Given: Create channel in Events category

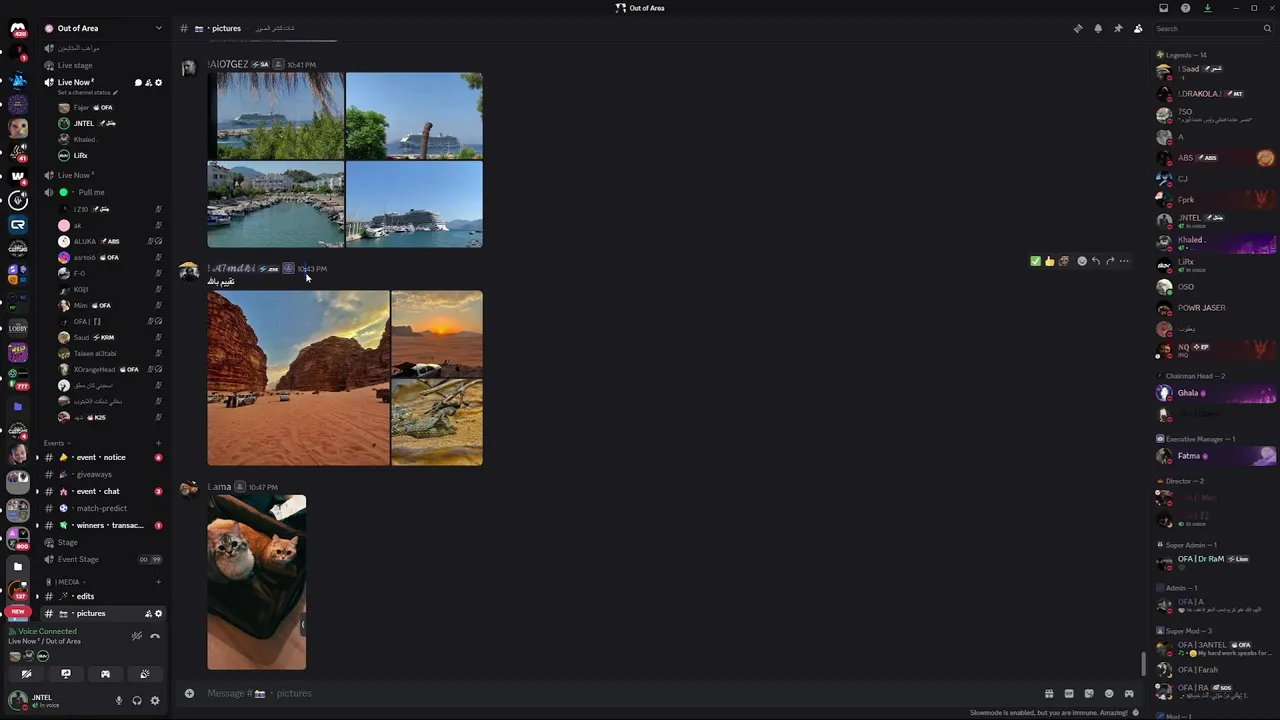Looking at the screenshot, I should [158, 443].
